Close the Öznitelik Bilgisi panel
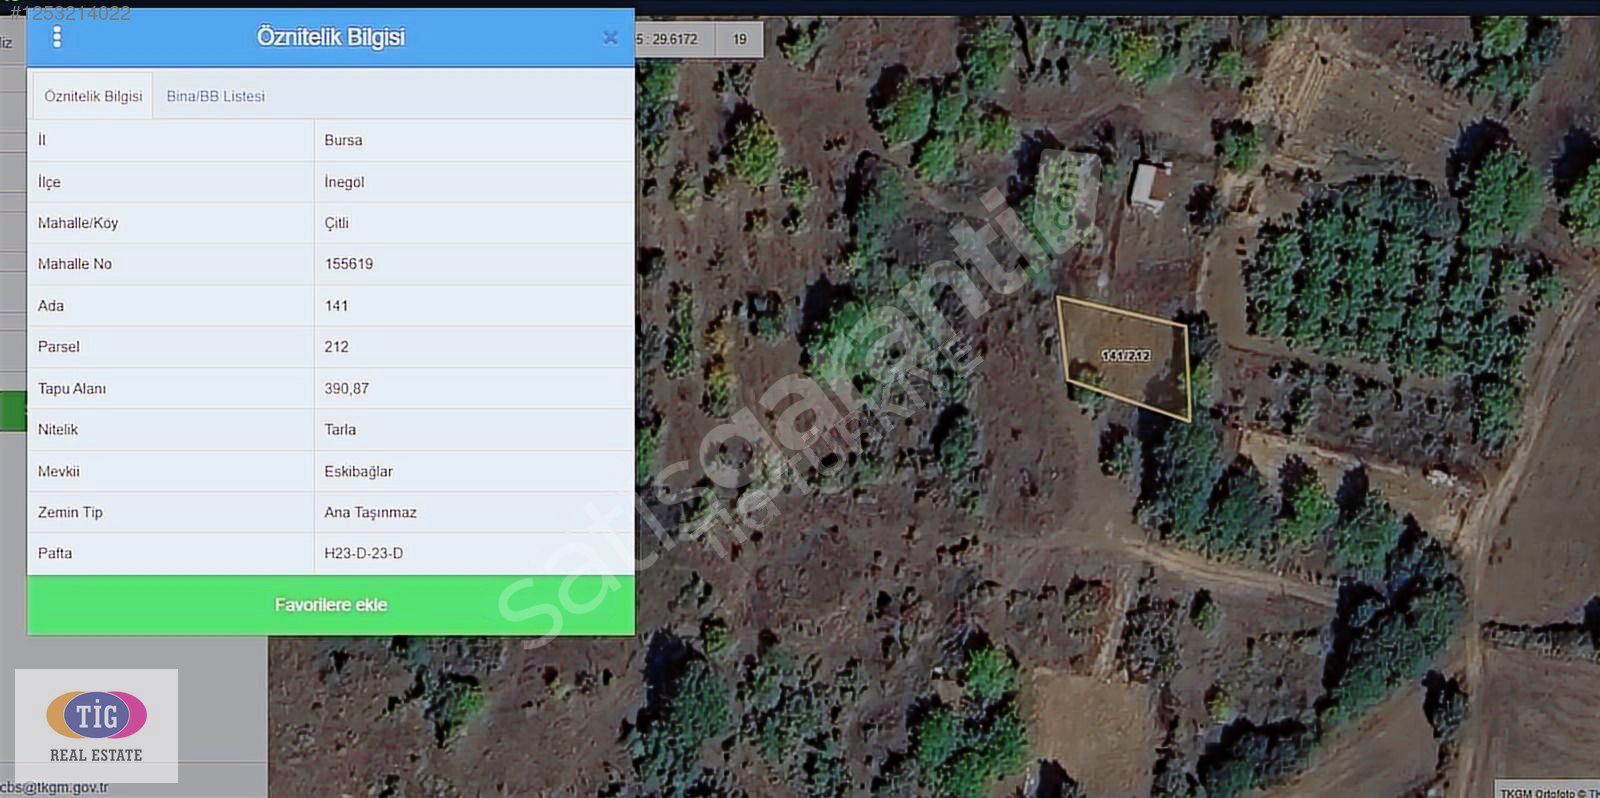 click(x=610, y=38)
